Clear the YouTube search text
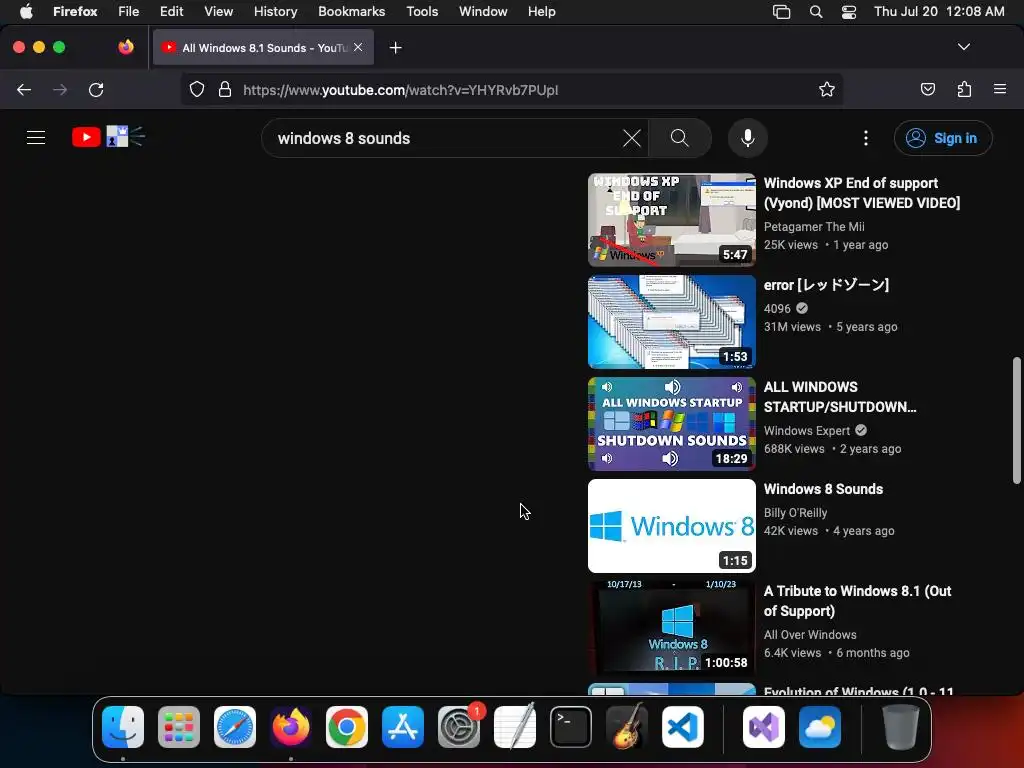The image size is (1024, 768). 632,138
